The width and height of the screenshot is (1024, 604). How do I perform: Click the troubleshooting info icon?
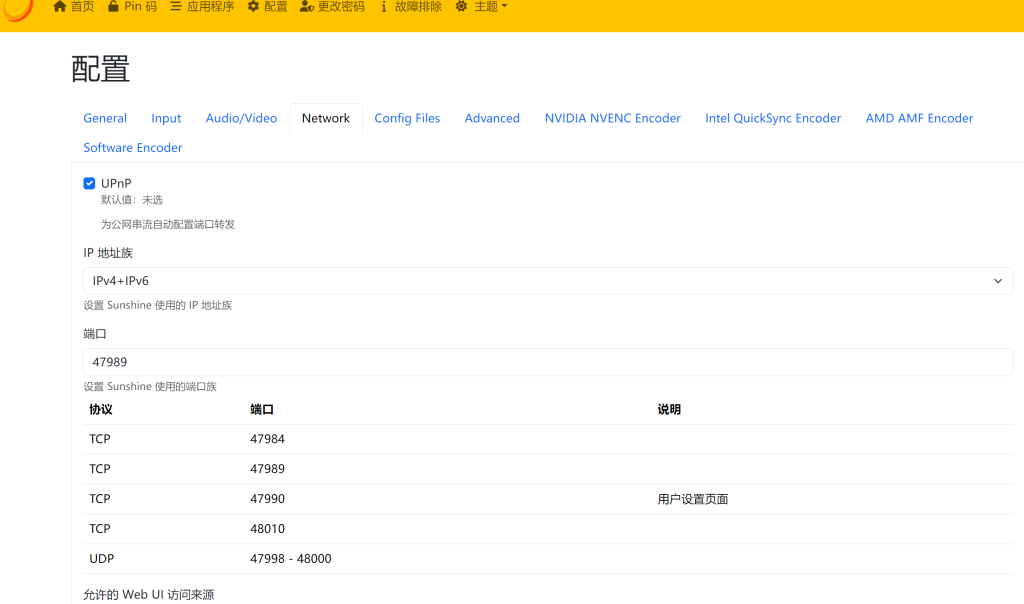coord(384,7)
